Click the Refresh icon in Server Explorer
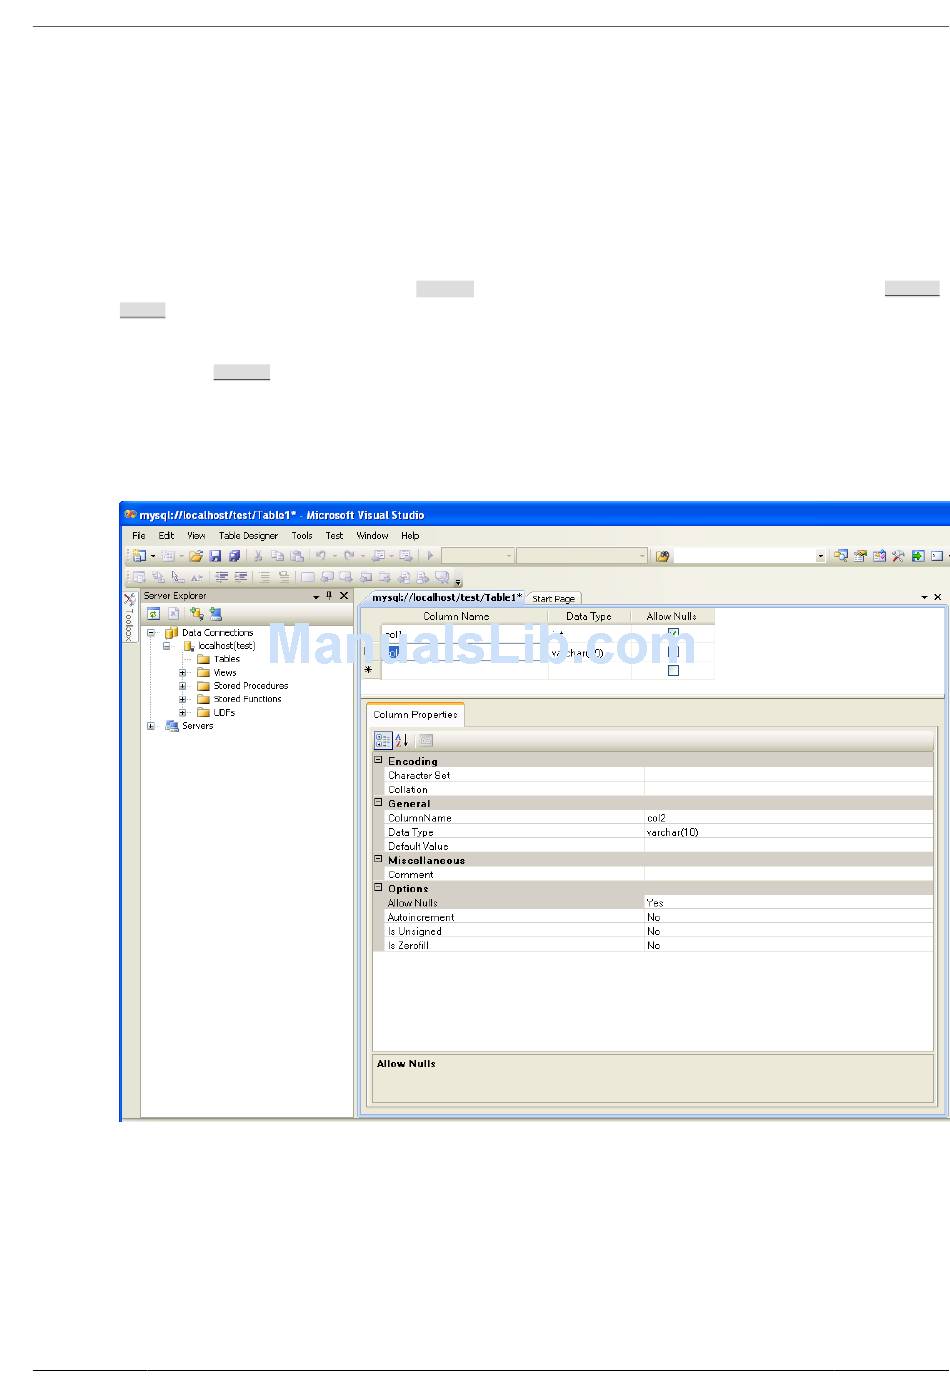Image resolution: width=950 pixels, height=1397 pixels. point(154,614)
